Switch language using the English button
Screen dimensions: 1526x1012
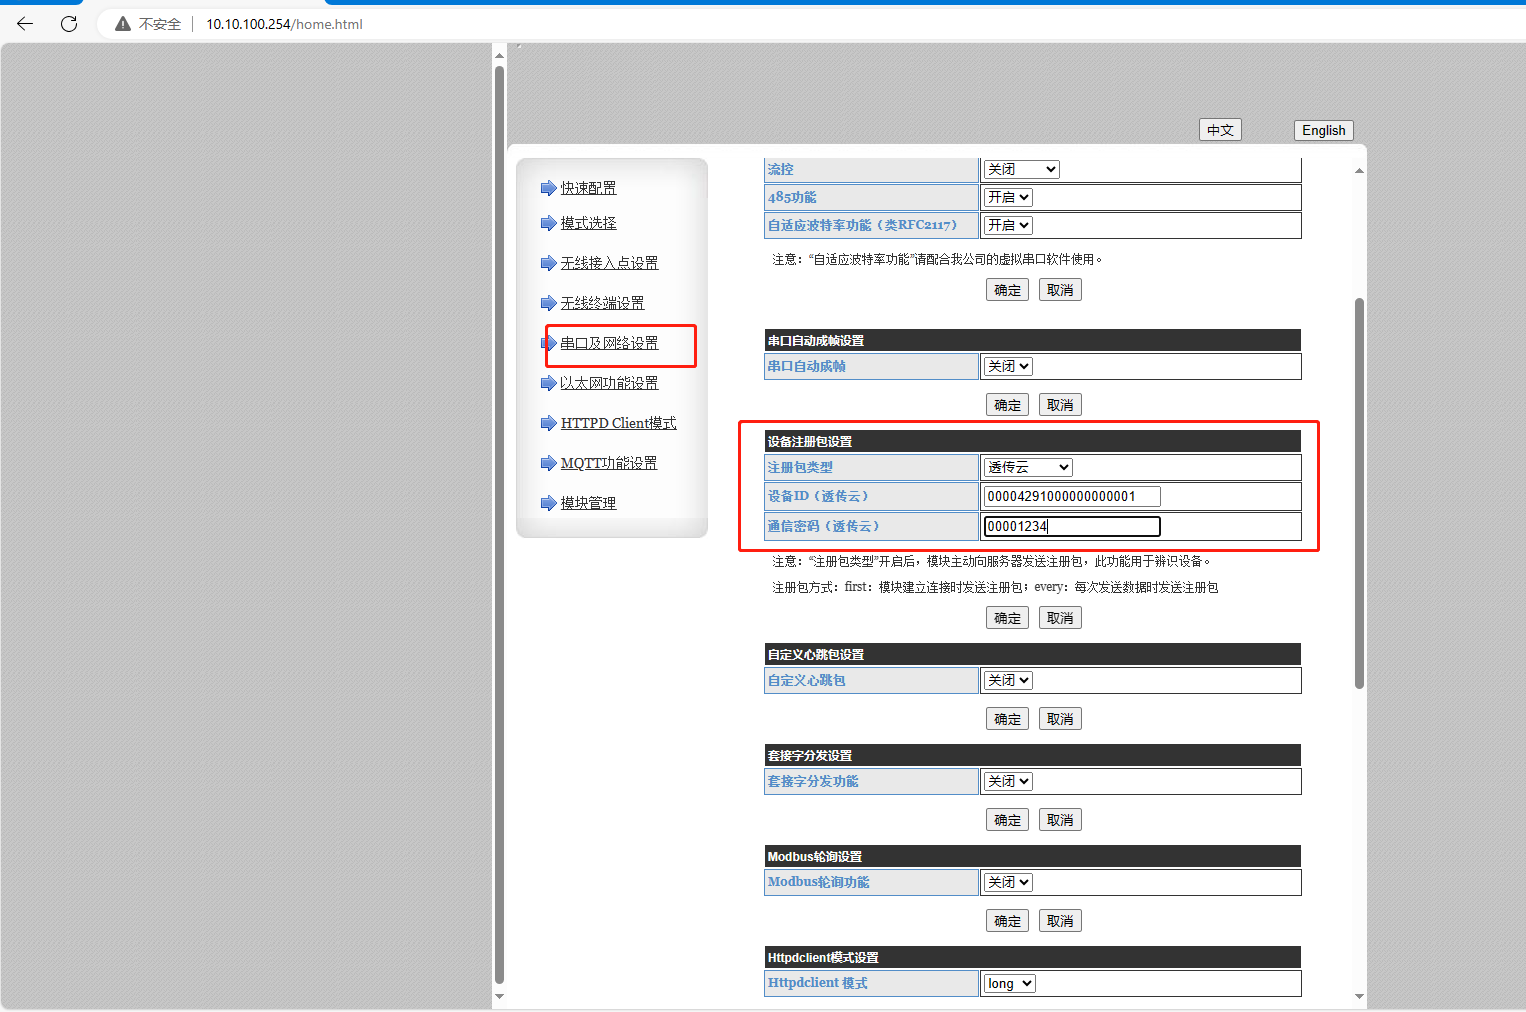pos(1323,130)
